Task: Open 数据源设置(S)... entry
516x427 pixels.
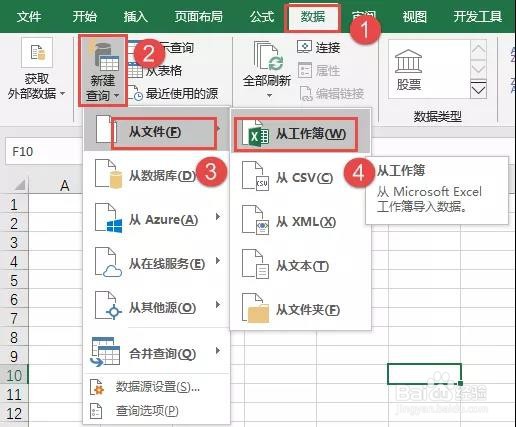Action: coord(158,387)
